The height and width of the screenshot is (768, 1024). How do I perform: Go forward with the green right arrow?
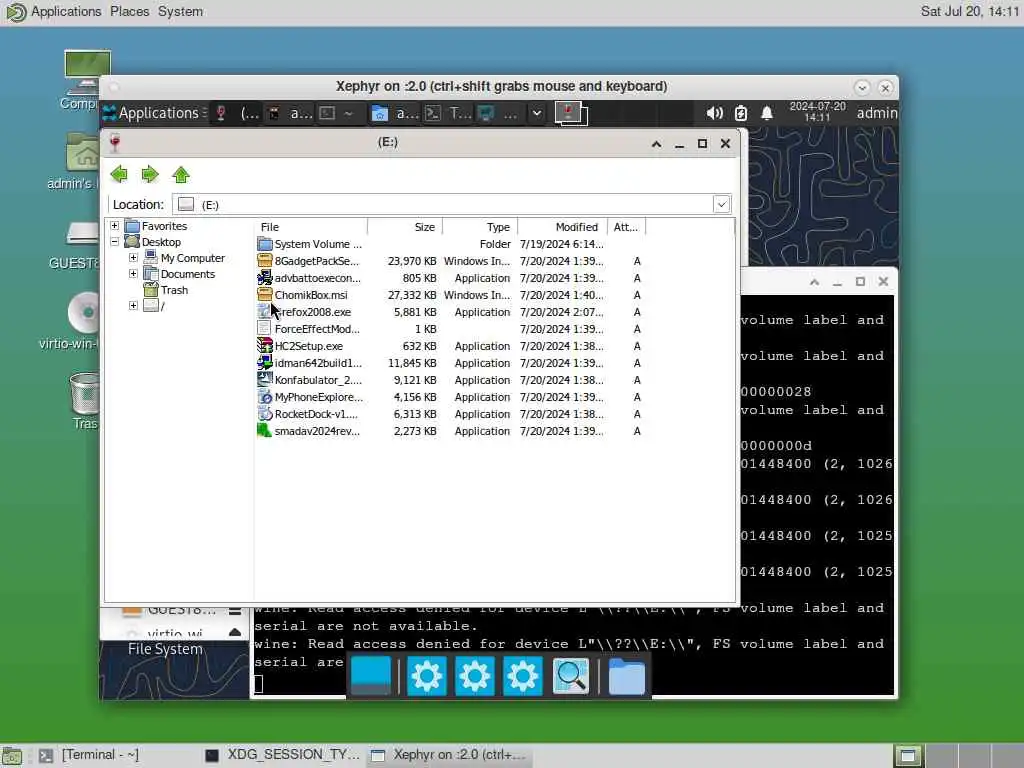point(150,174)
